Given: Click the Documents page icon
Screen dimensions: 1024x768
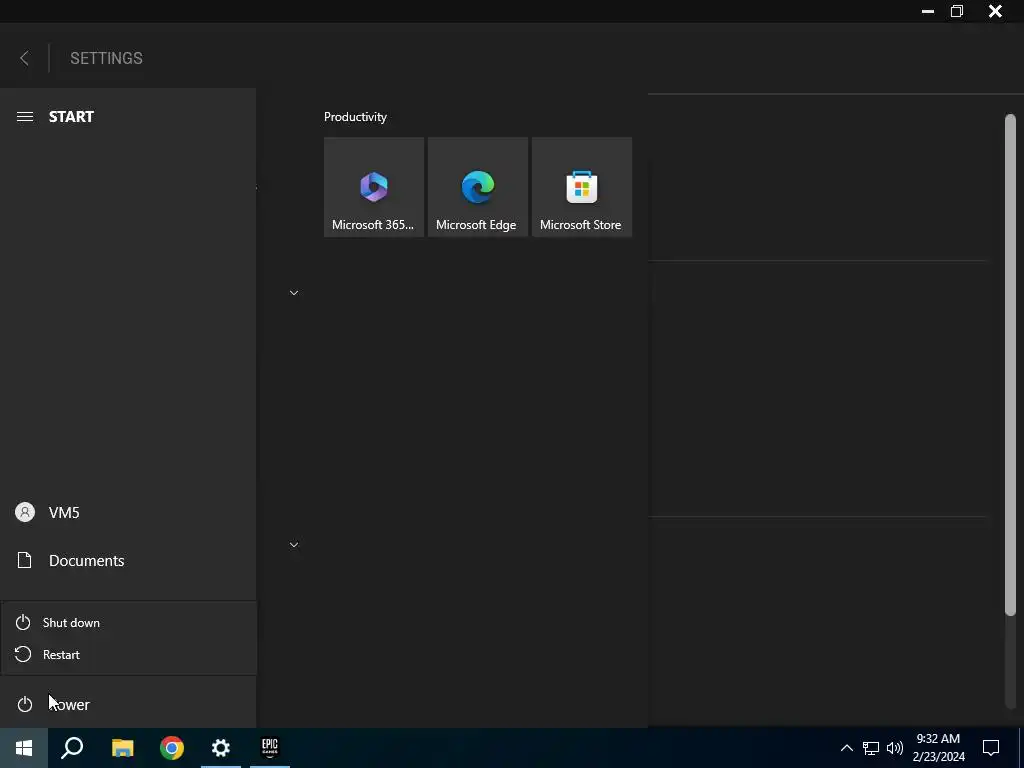Looking at the screenshot, I should [24, 560].
